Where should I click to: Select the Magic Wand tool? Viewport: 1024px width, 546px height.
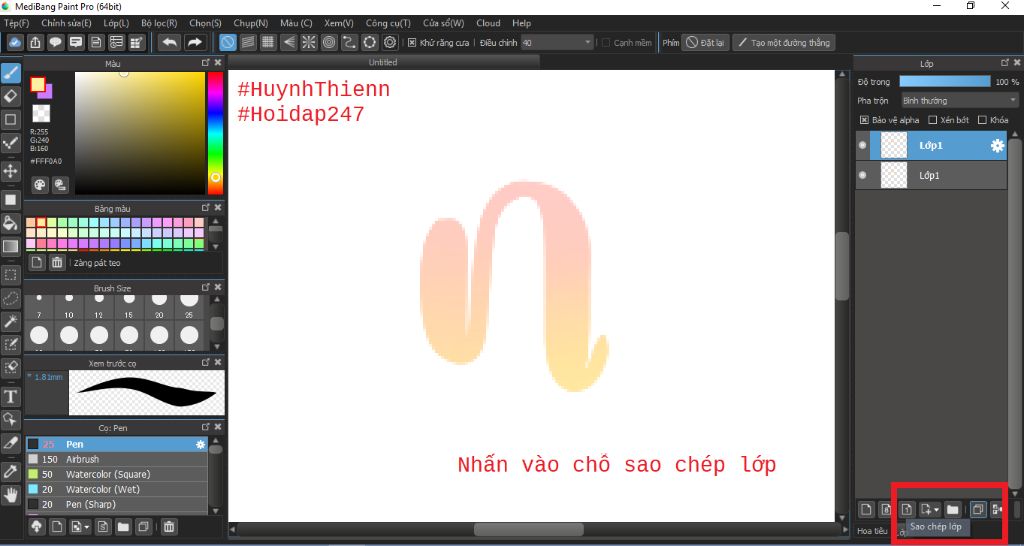pos(11,321)
